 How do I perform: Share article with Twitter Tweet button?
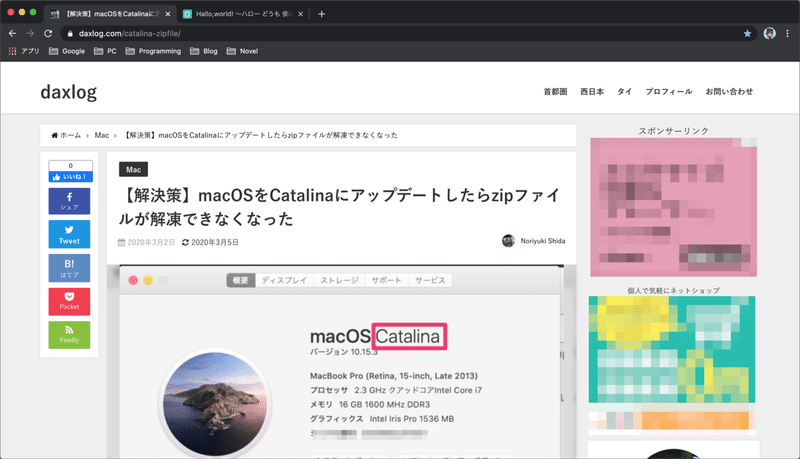pos(69,235)
